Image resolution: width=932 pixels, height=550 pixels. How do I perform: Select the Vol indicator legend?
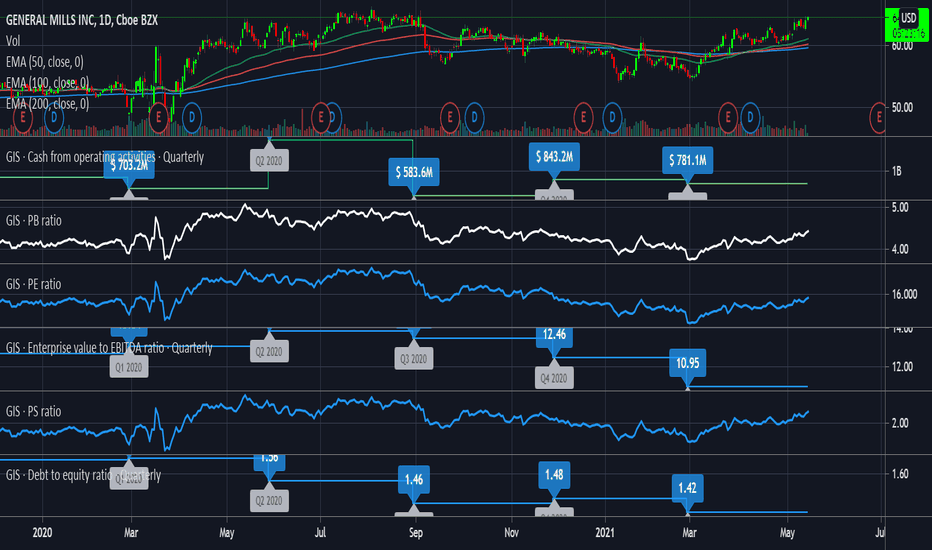point(13,41)
